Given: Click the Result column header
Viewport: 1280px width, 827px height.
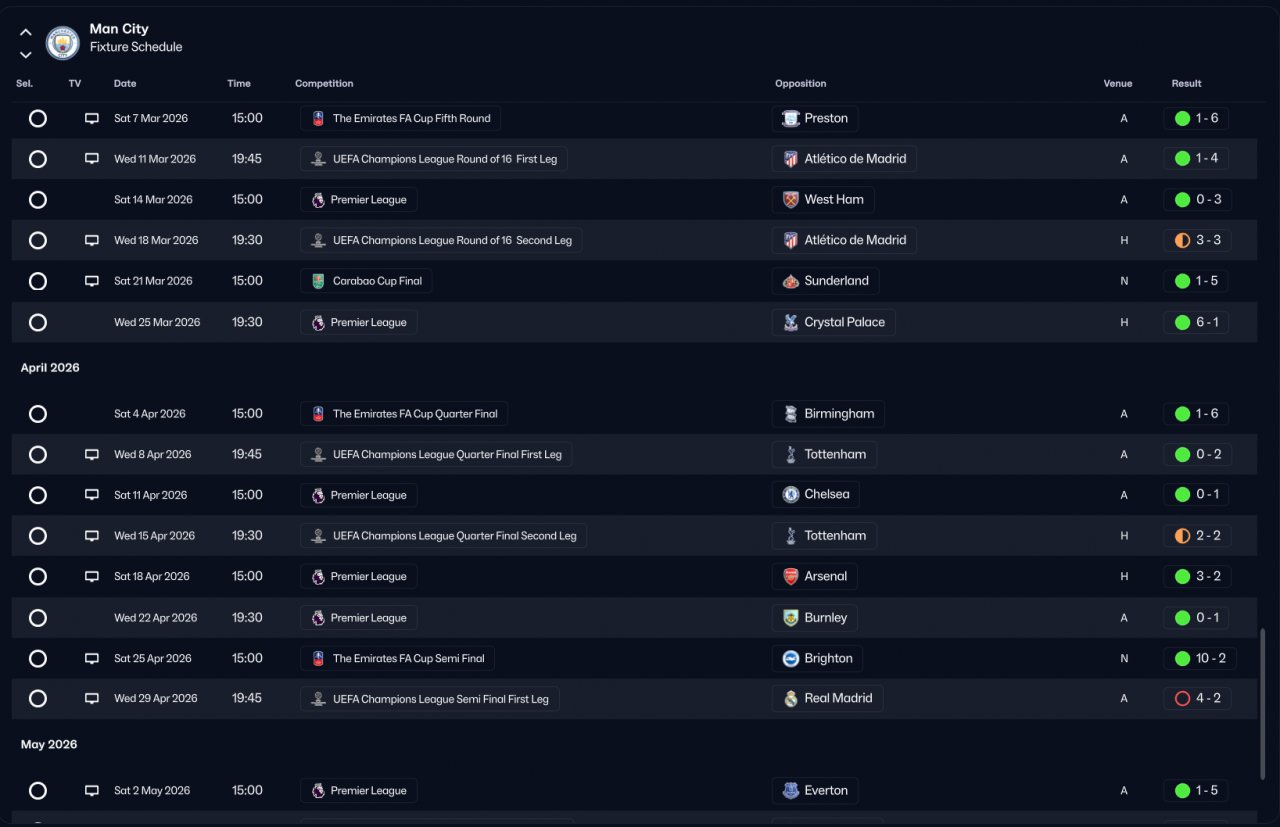Looking at the screenshot, I should coord(1187,84).
